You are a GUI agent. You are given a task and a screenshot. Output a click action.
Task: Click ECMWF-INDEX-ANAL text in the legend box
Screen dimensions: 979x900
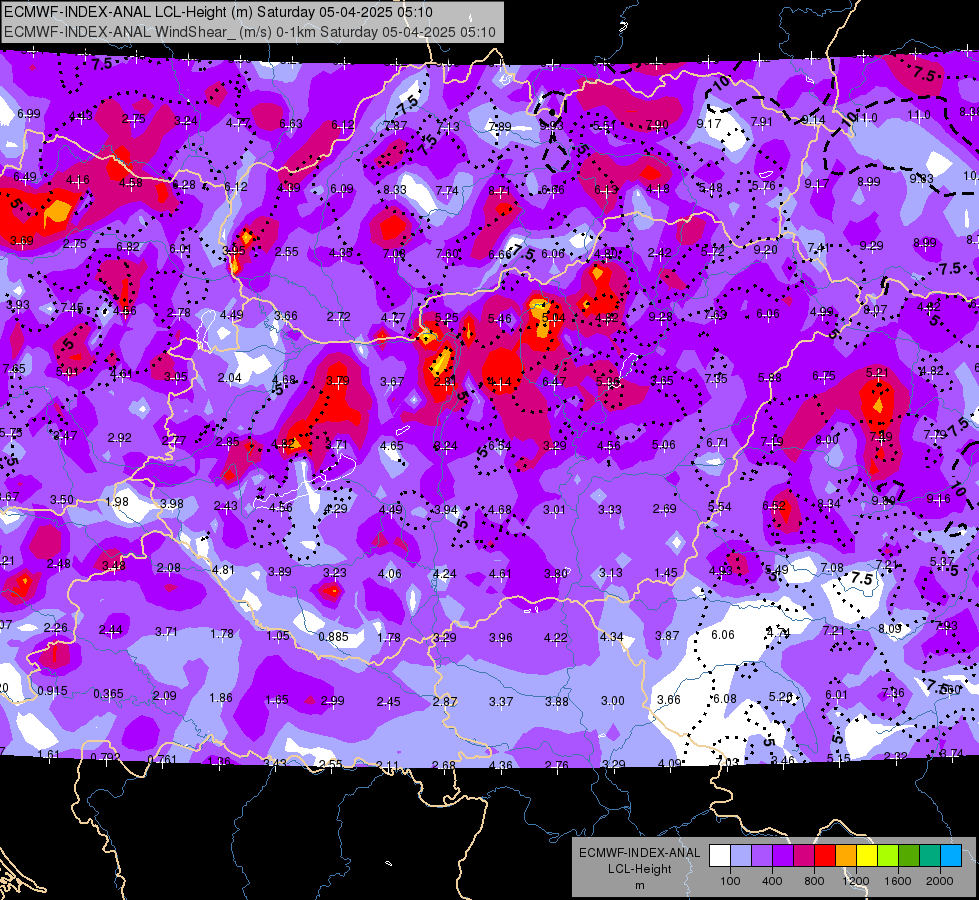[639, 853]
